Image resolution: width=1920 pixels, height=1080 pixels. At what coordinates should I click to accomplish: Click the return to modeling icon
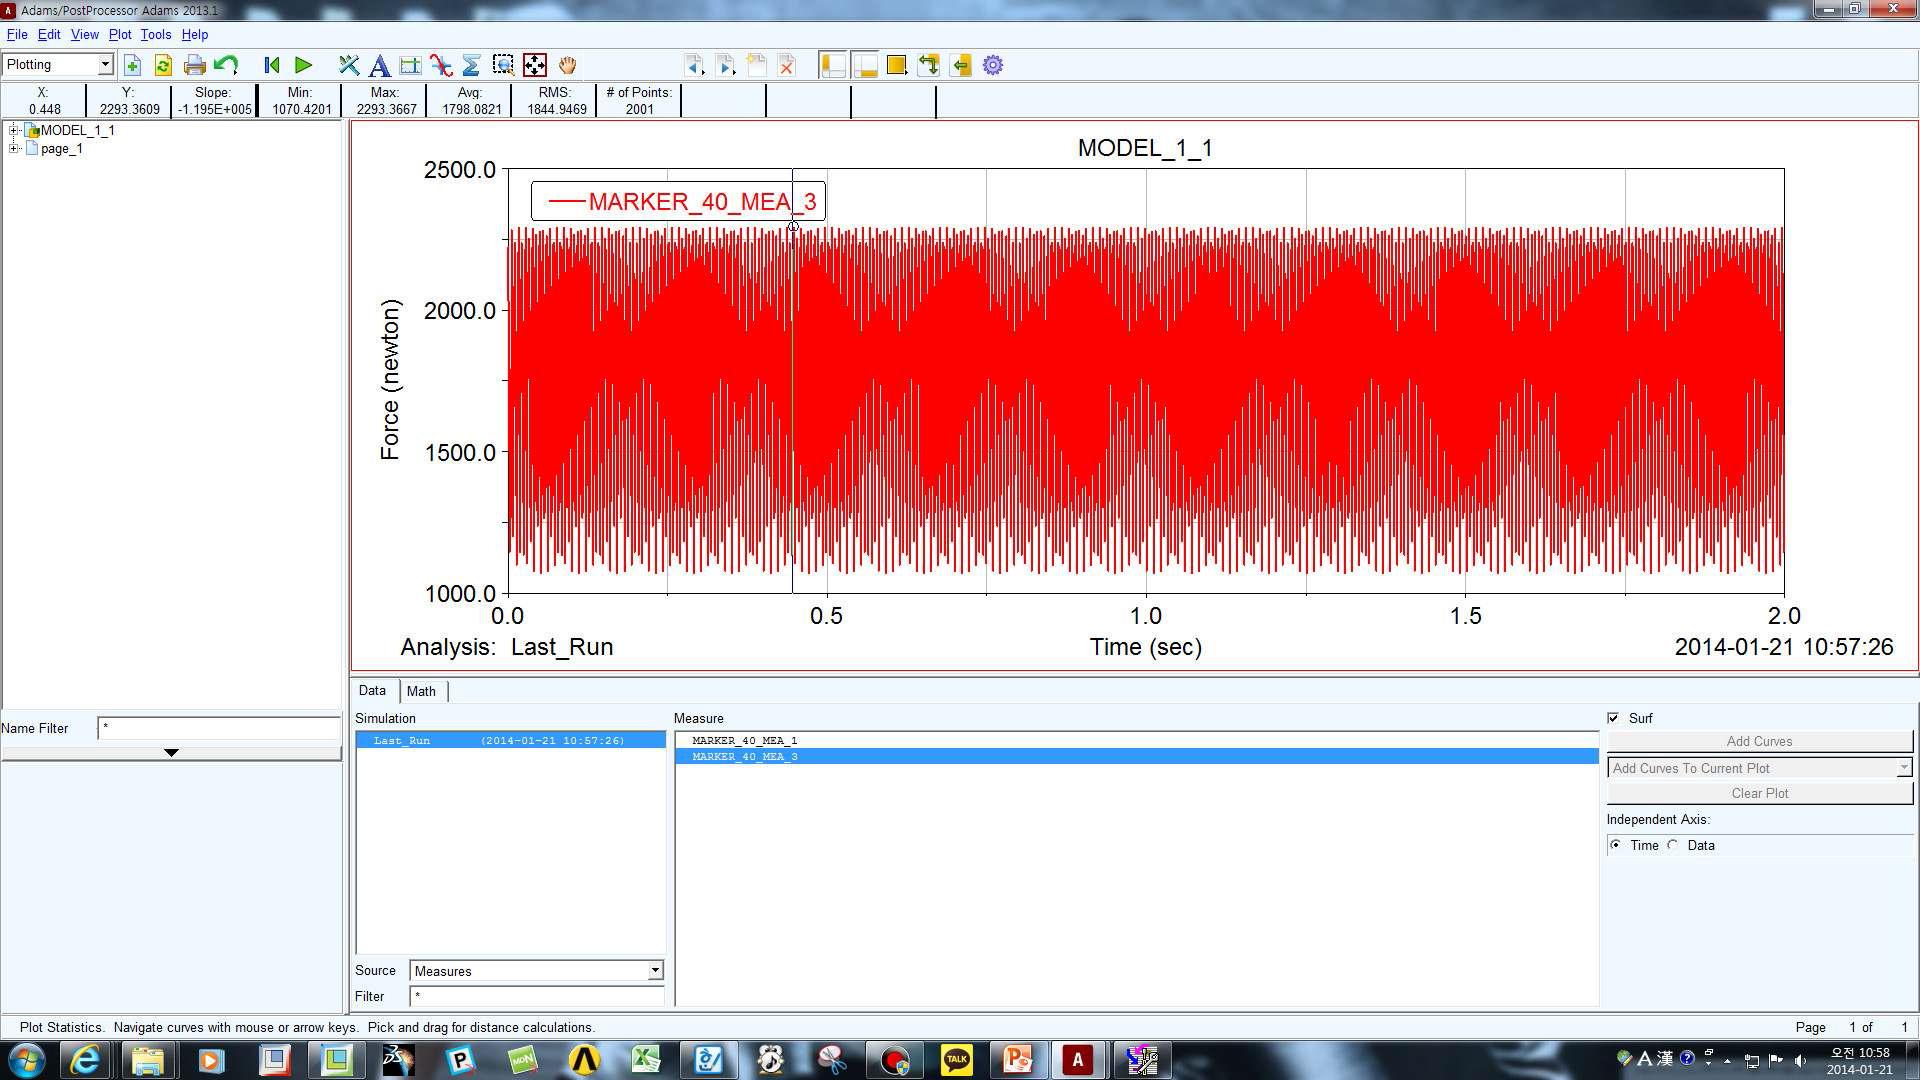[x=961, y=66]
